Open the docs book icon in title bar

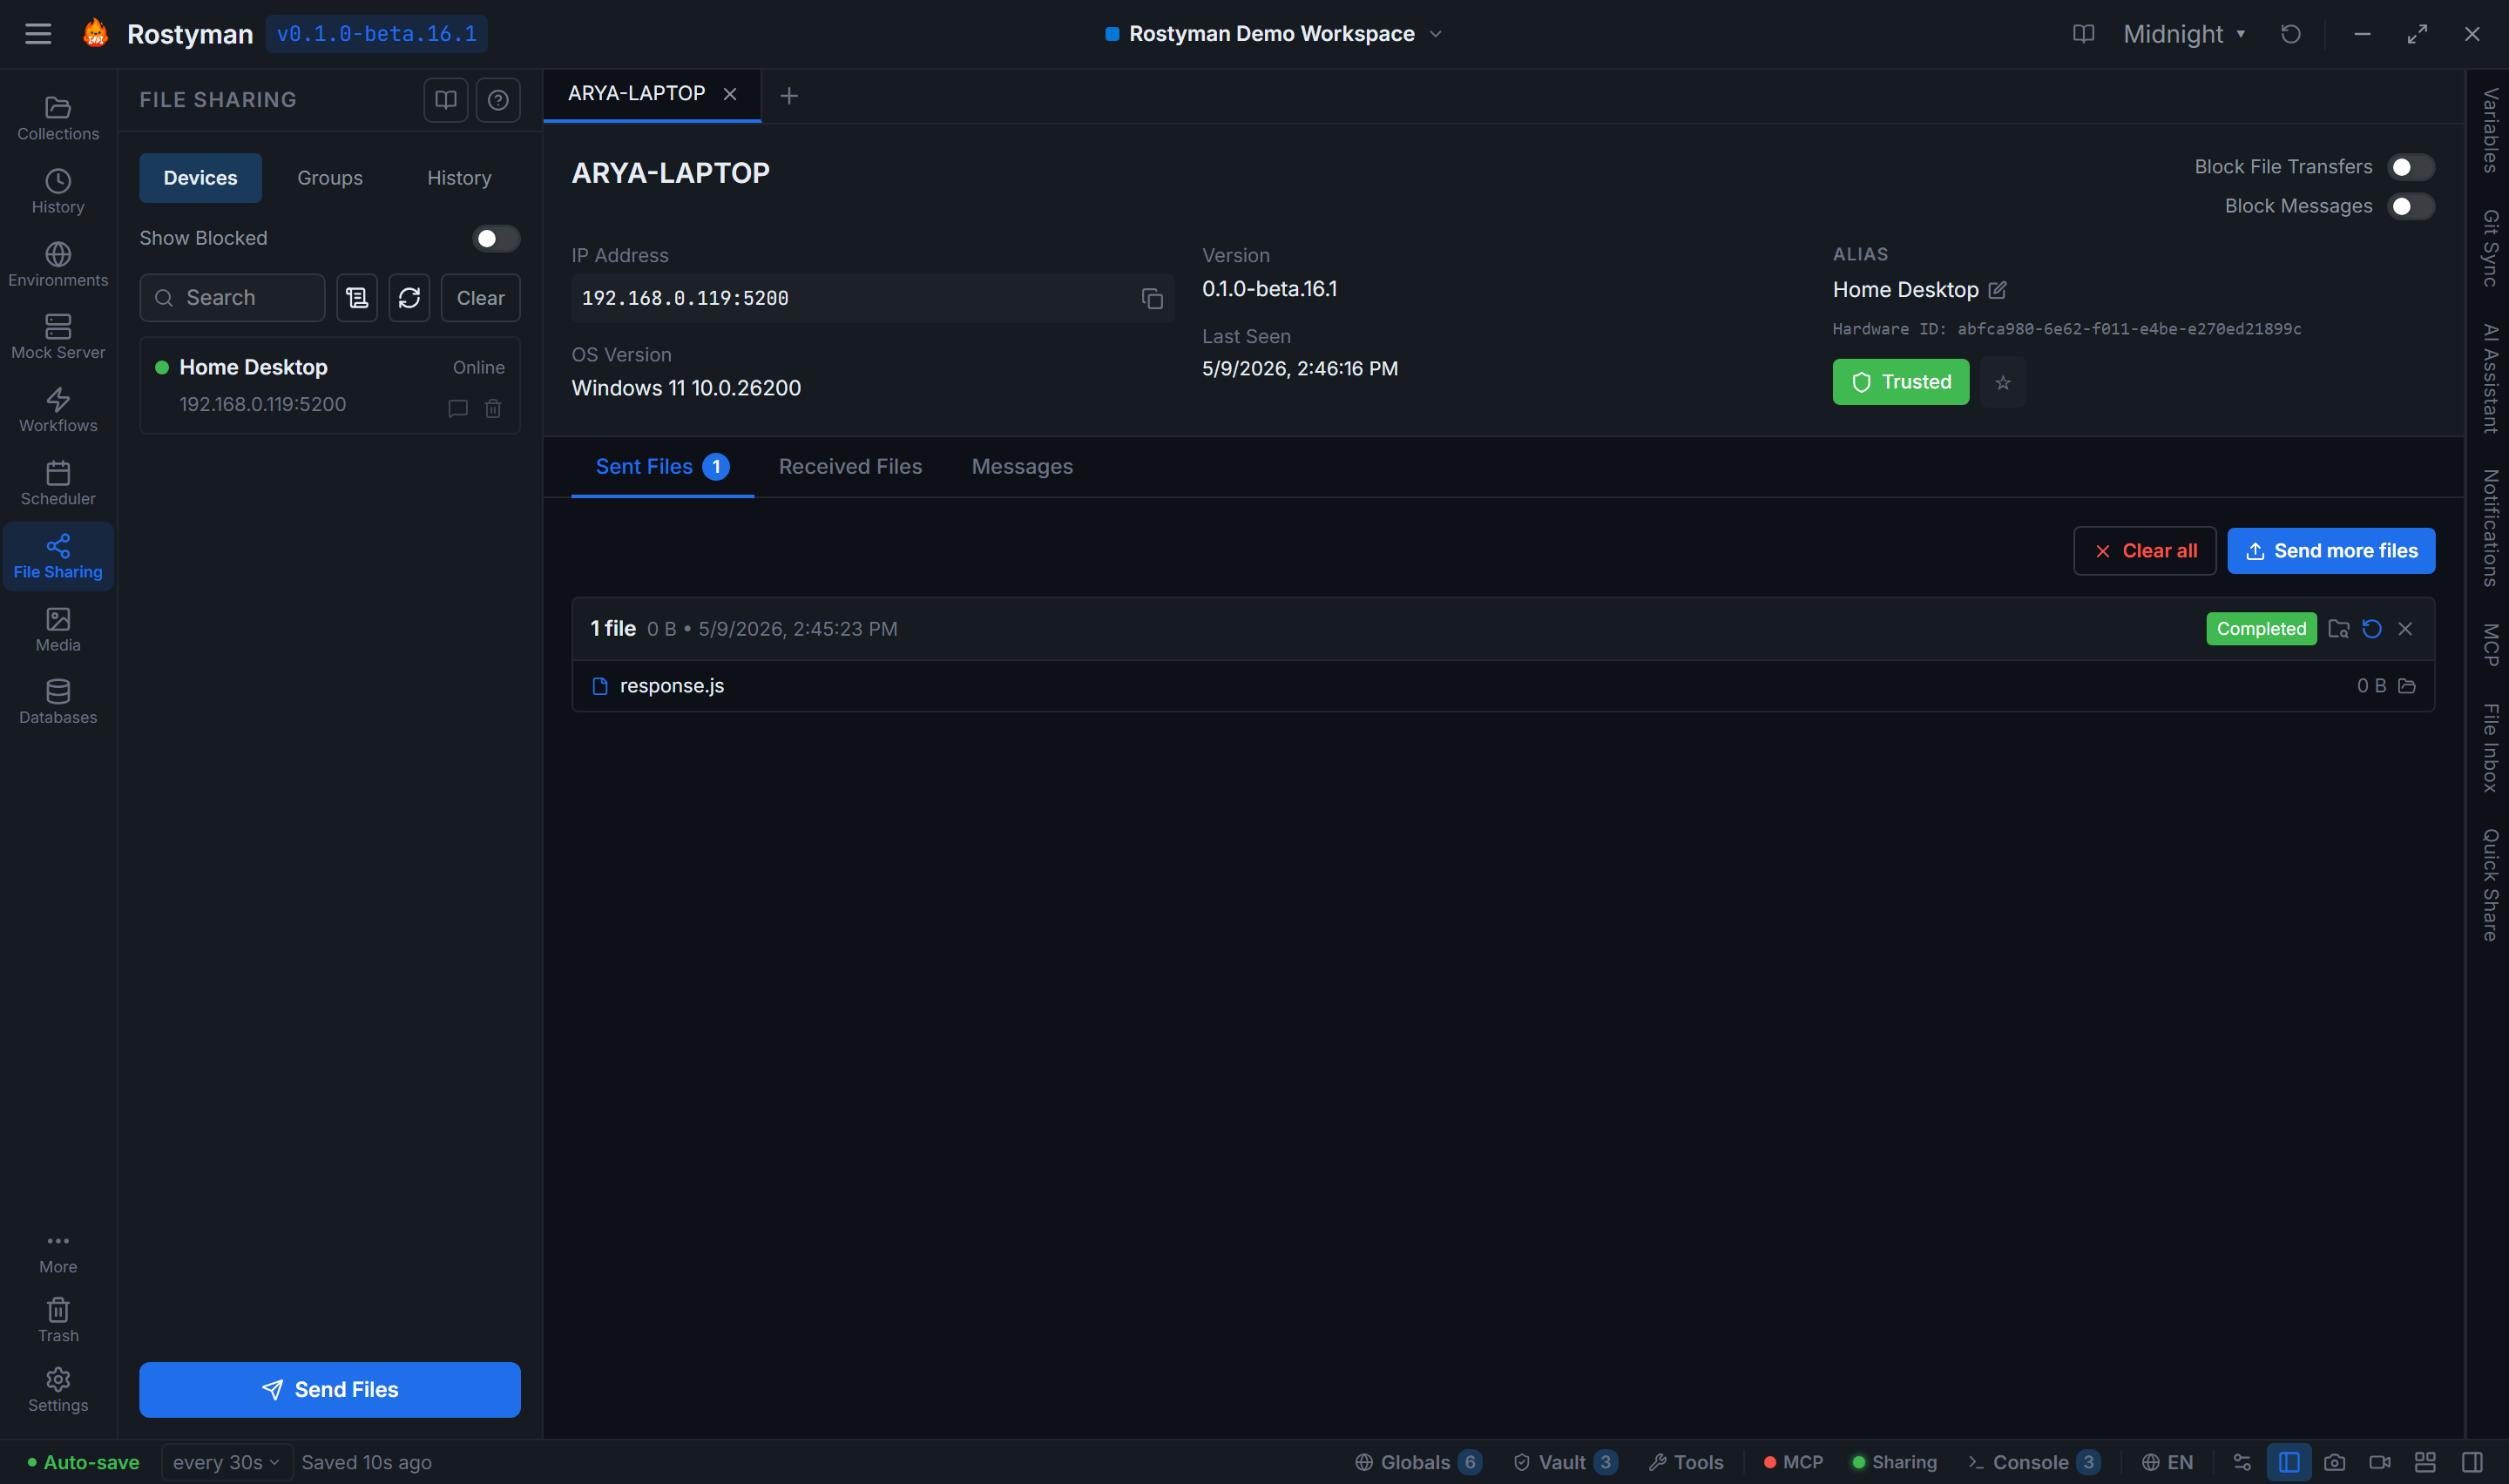2083,34
